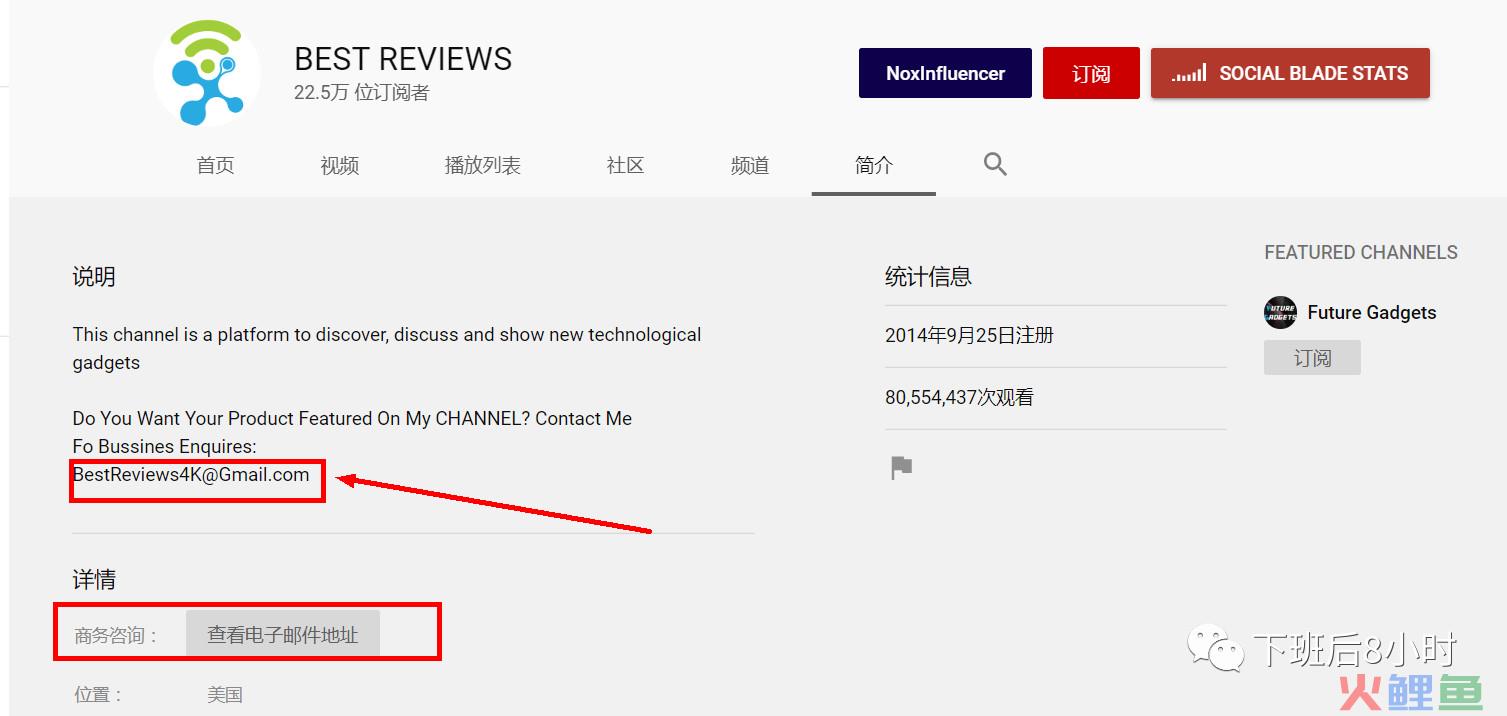Viewport: 1507px width, 716px height.
Task: Click 查看电子邮件地址 button
Action: click(283, 634)
